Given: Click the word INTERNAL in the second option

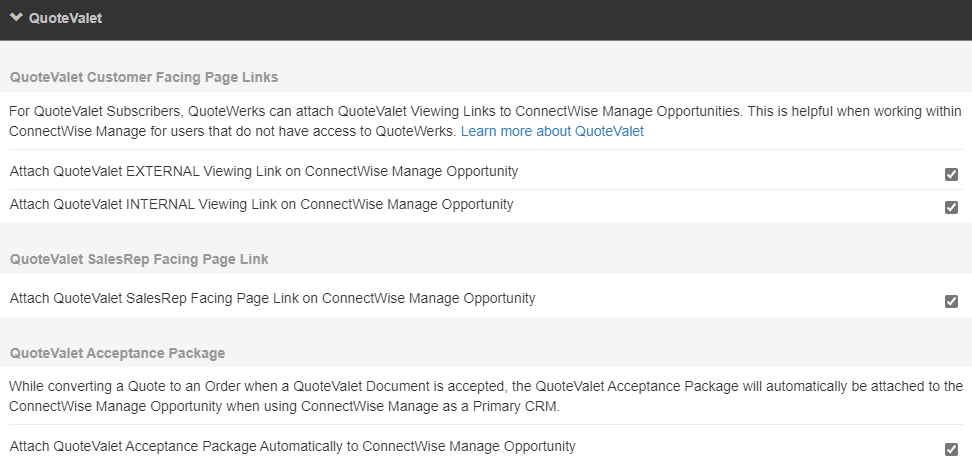Looking at the screenshot, I should [x=160, y=204].
